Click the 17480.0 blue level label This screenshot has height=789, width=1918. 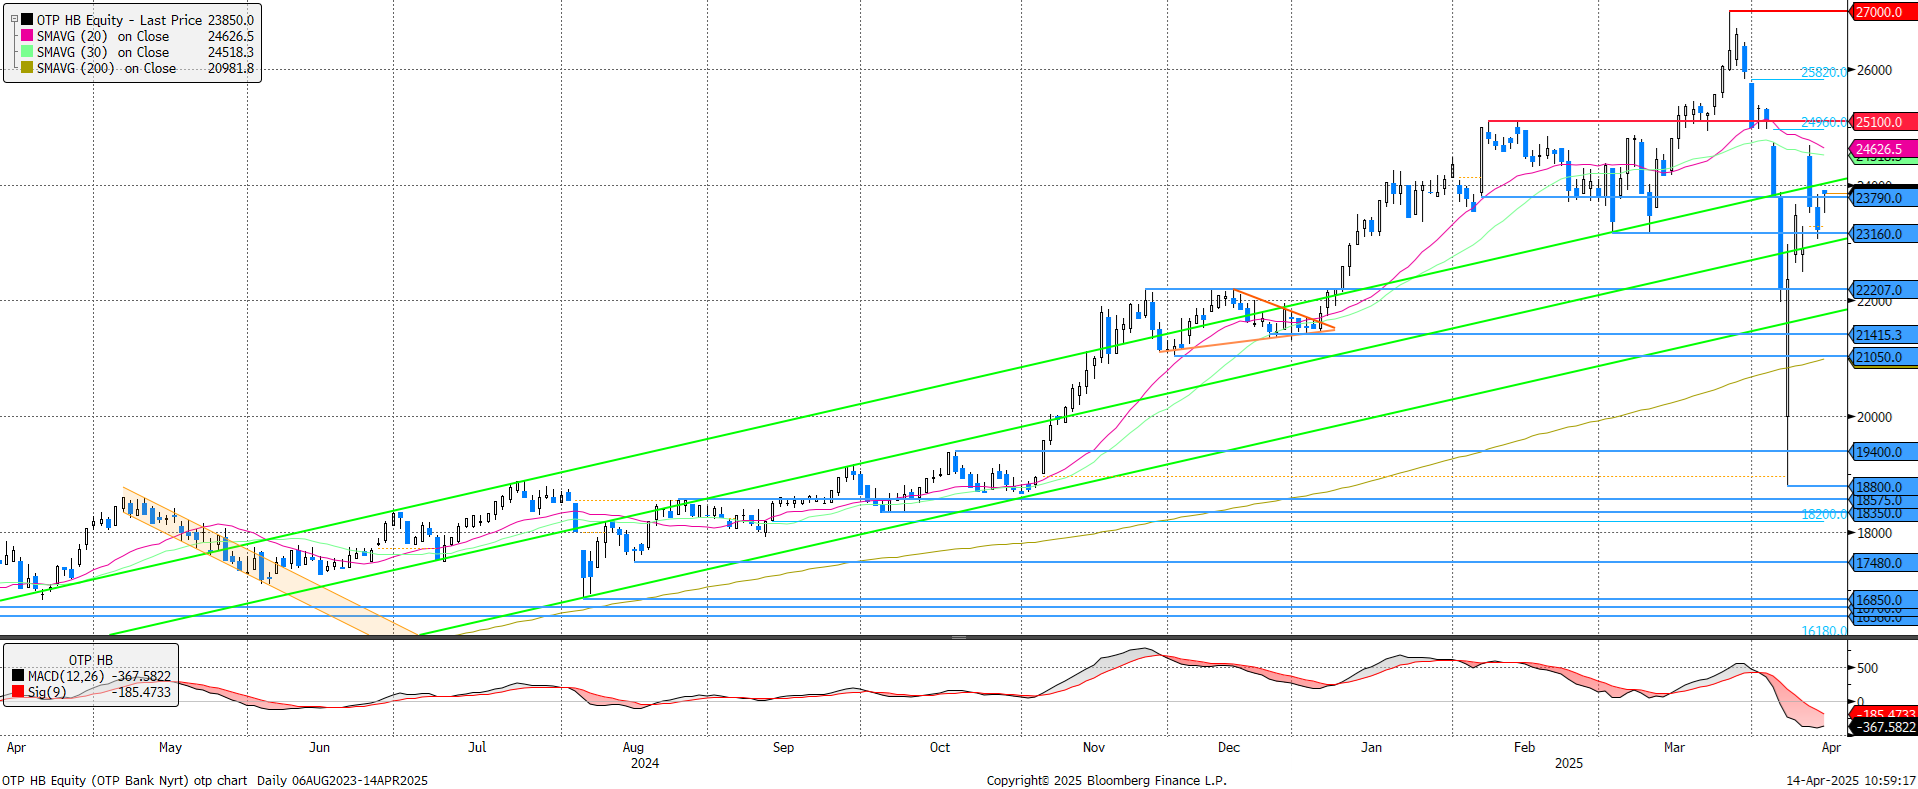coord(1879,563)
